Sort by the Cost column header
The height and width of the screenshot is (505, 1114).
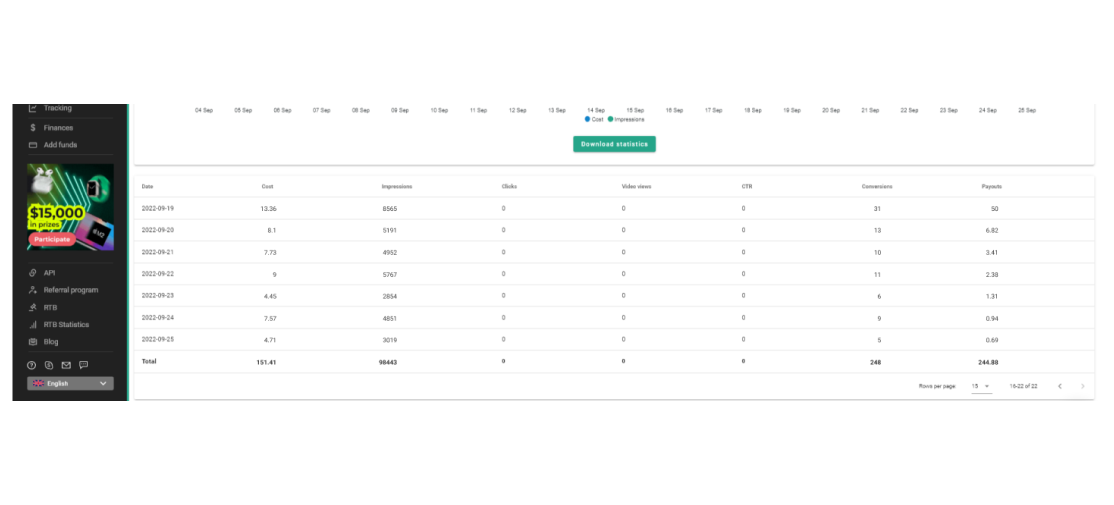click(x=267, y=187)
